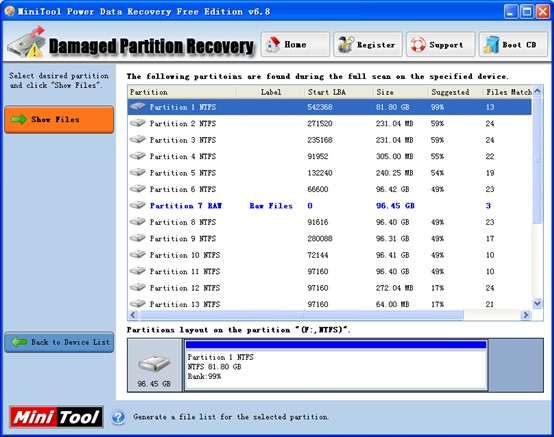Select the row 'Partition 10 NTFS'

click(x=330, y=255)
